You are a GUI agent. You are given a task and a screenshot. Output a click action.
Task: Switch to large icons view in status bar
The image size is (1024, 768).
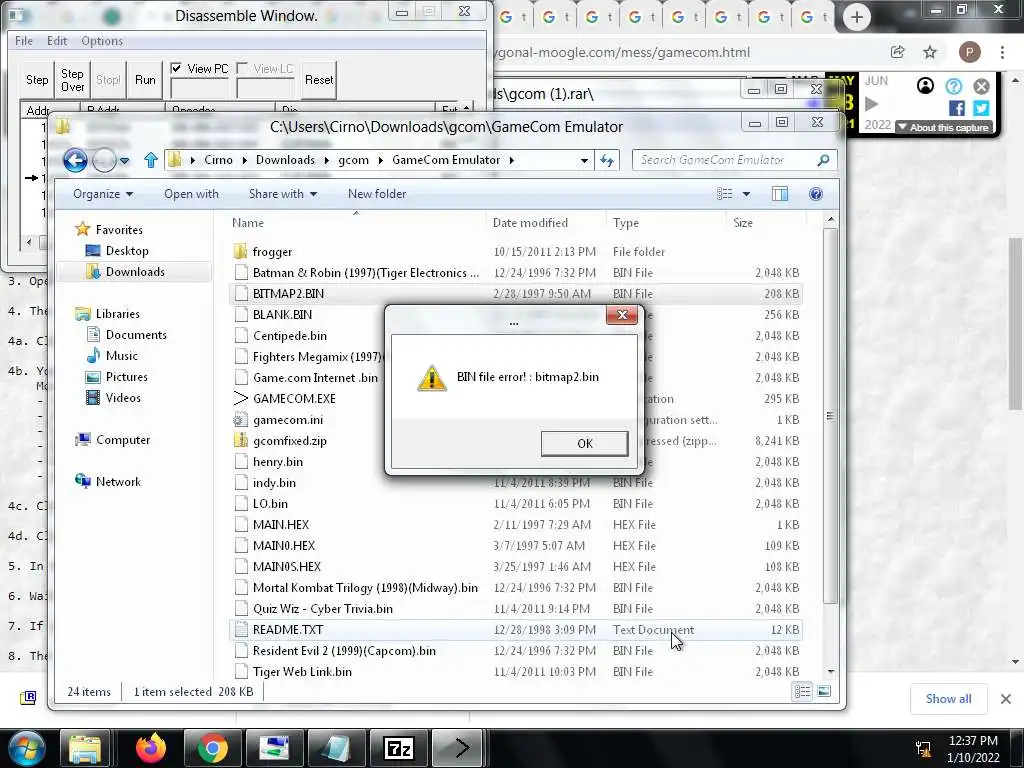pyautogui.click(x=824, y=691)
